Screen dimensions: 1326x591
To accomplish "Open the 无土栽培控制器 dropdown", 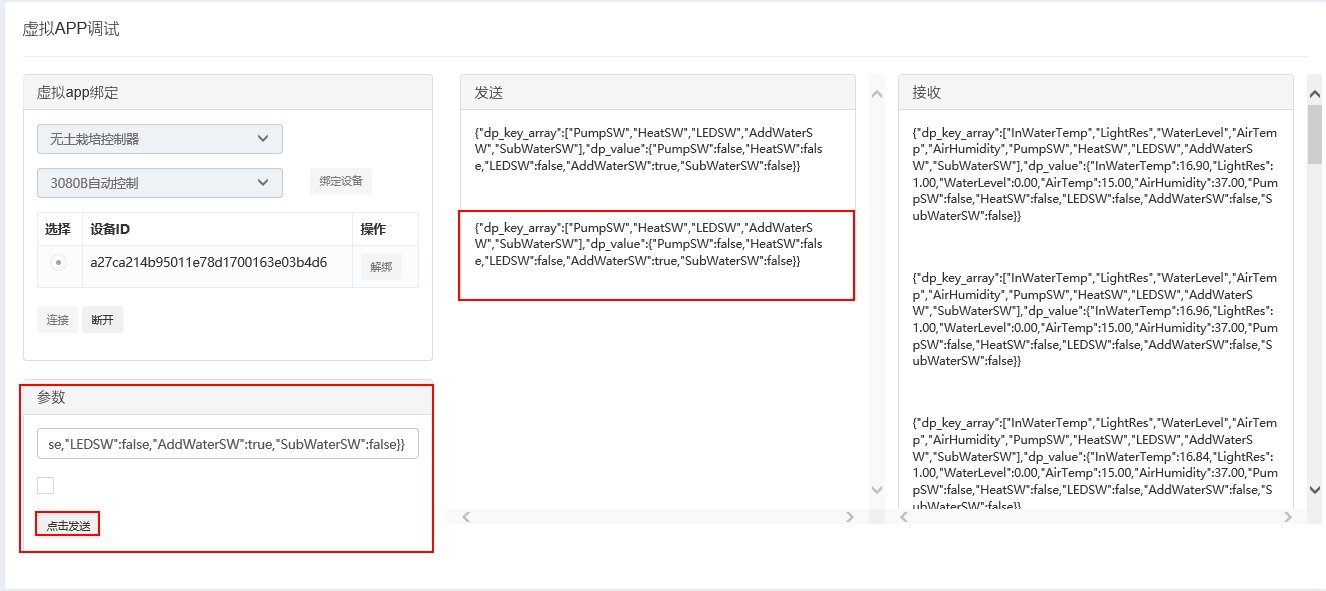I will coord(160,139).
